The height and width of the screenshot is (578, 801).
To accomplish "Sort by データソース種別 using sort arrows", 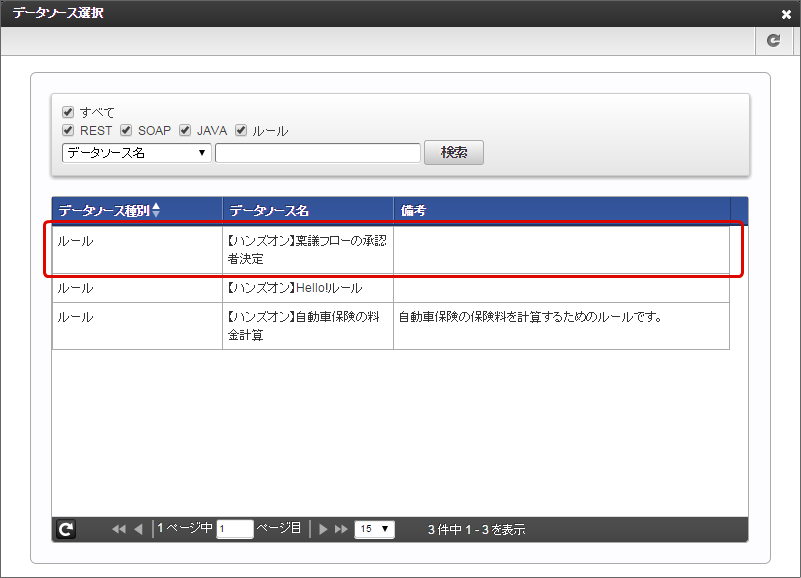I will pyautogui.click(x=155, y=211).
